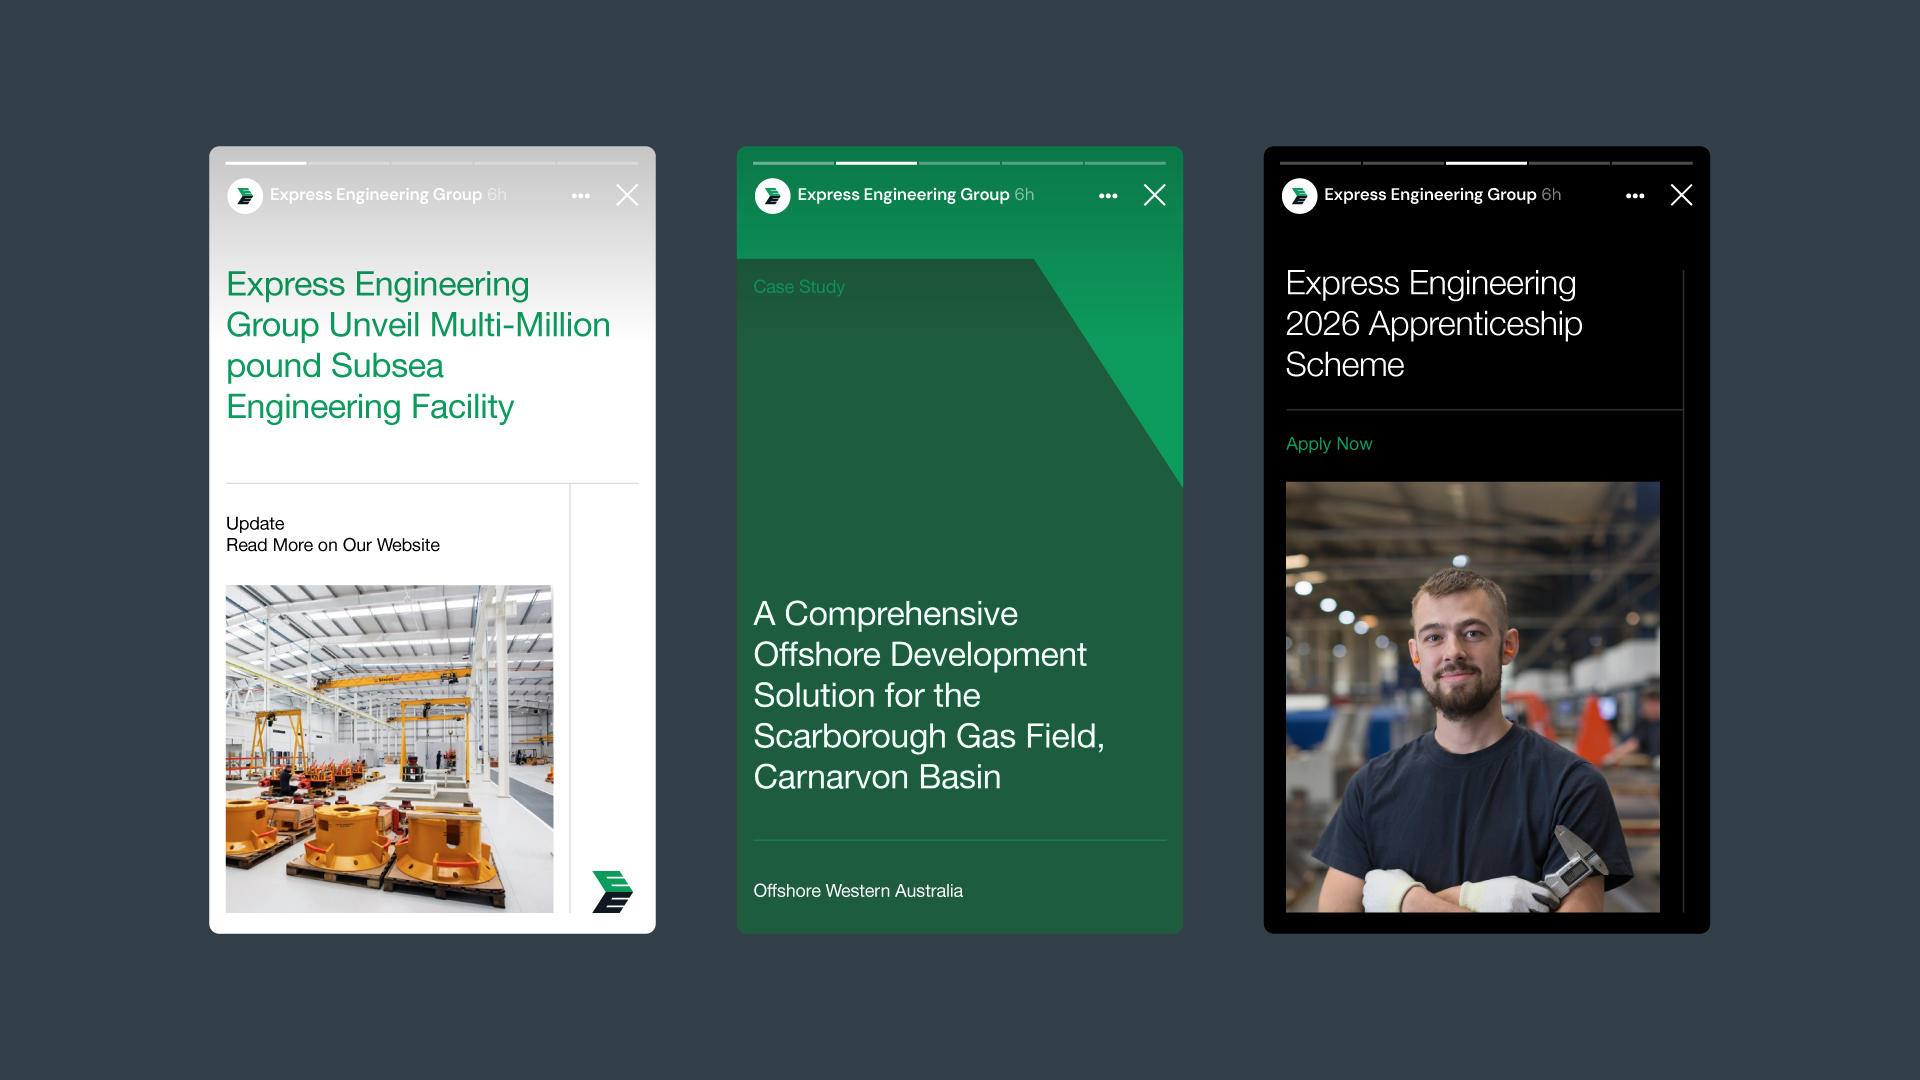Click profile avatar on green story card
The width and height of the screenshot is (1920, 1080).
[x=772, y=196]
